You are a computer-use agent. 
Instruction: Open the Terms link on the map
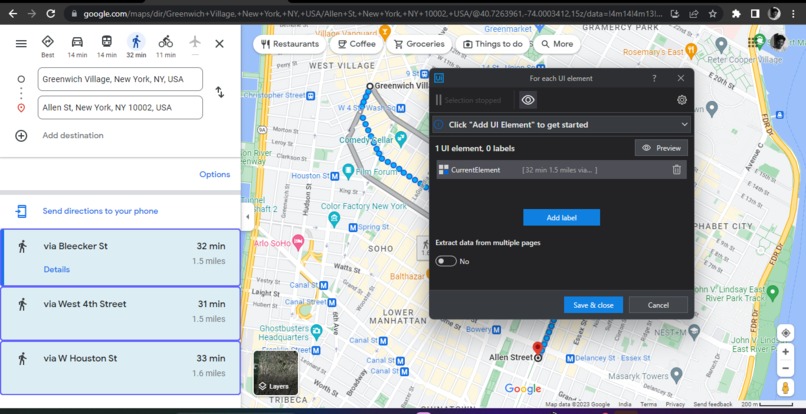pyautogui.click(x=648, y=404)
